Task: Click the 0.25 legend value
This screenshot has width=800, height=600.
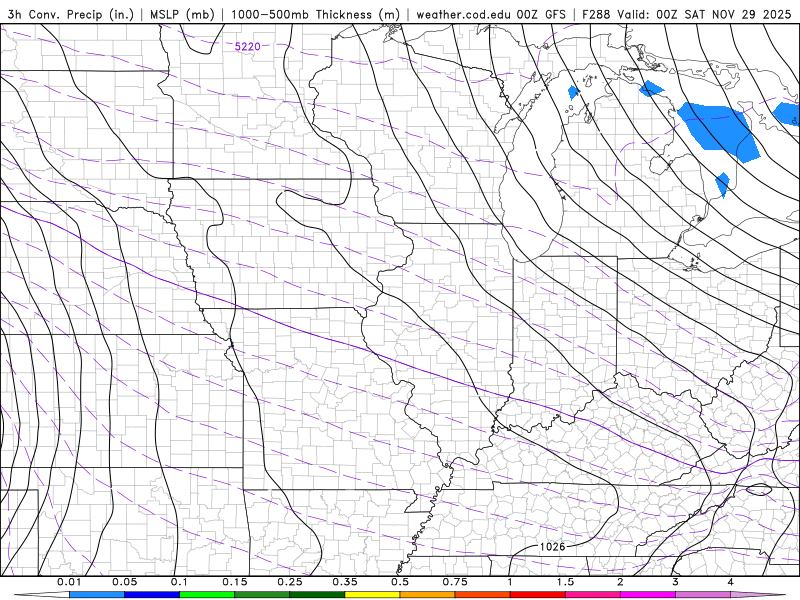Action: (290, 582)
